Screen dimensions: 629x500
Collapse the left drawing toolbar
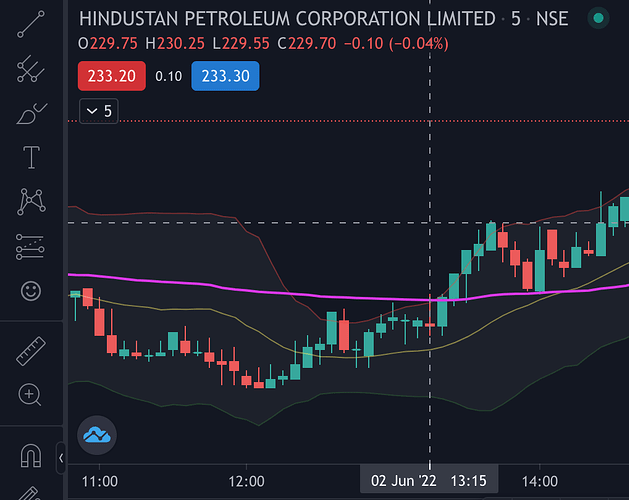click(61, 459)
